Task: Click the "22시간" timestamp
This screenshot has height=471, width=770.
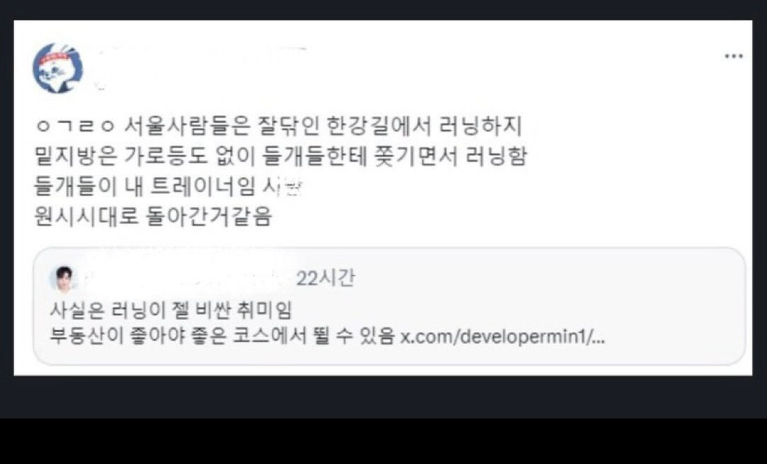Action: pos(325,278)
